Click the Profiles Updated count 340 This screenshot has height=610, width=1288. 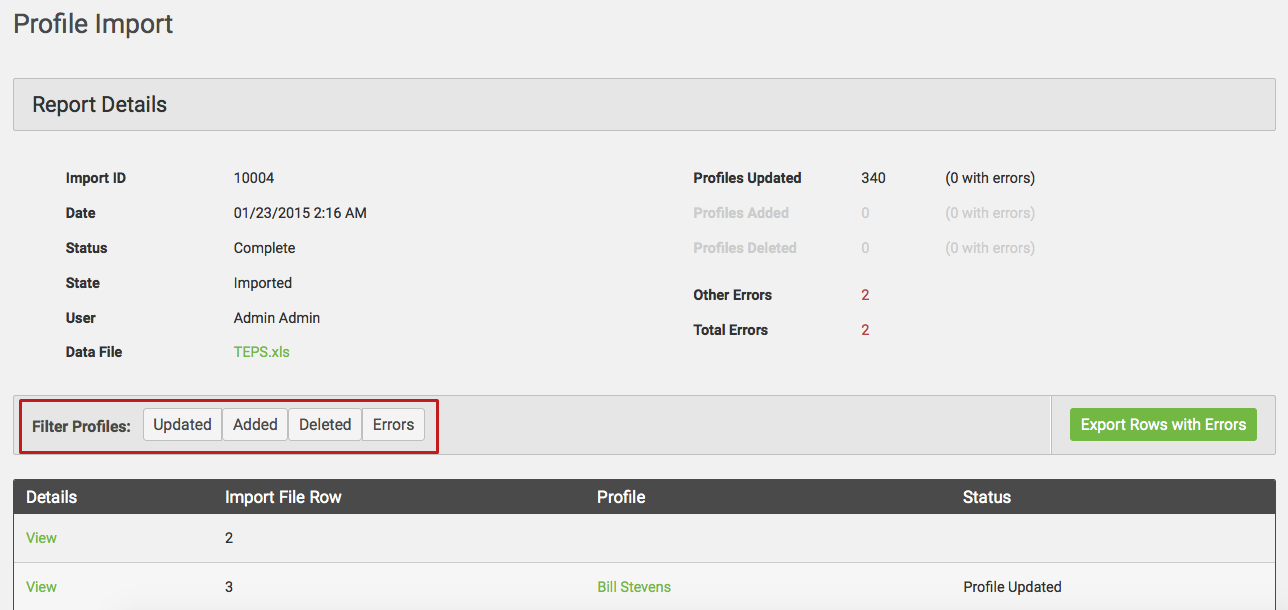point(873,178)
